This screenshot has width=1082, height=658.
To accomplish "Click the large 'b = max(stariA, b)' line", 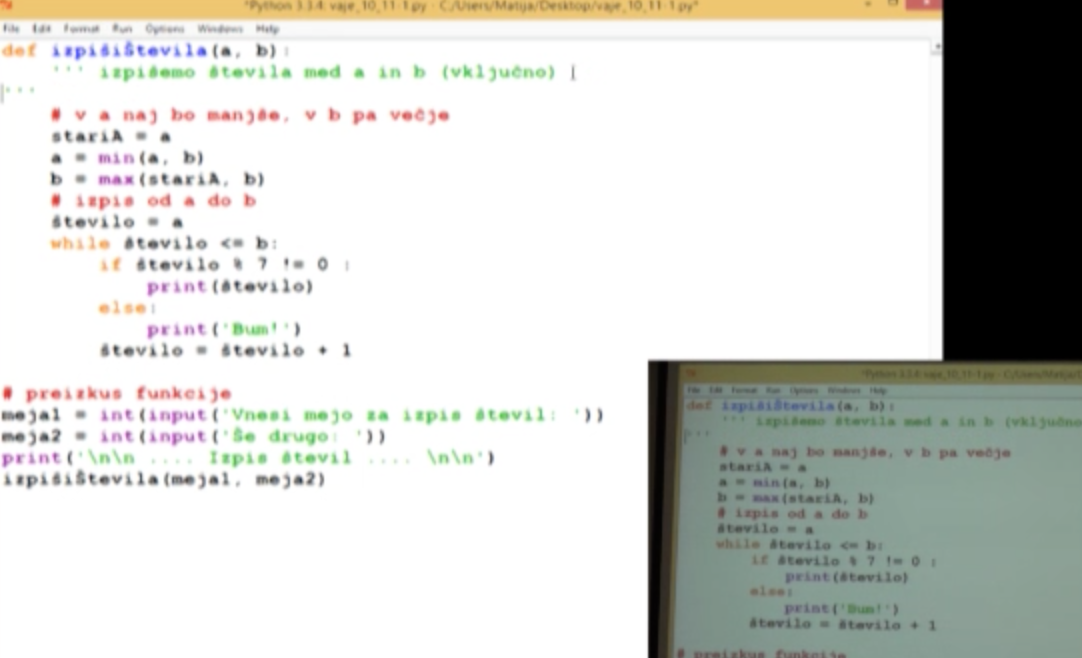I will point(157,180).
